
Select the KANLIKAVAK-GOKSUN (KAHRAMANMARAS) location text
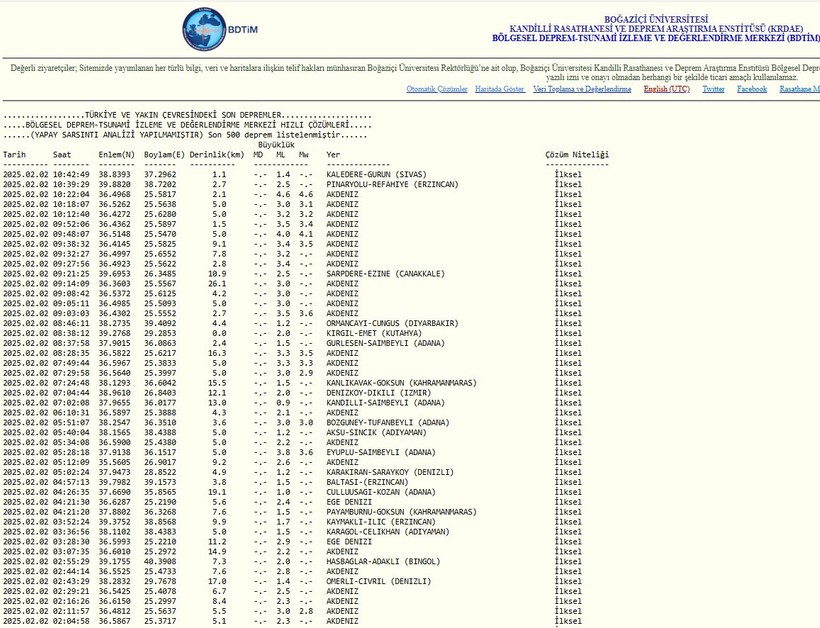(x=402, y=383)
